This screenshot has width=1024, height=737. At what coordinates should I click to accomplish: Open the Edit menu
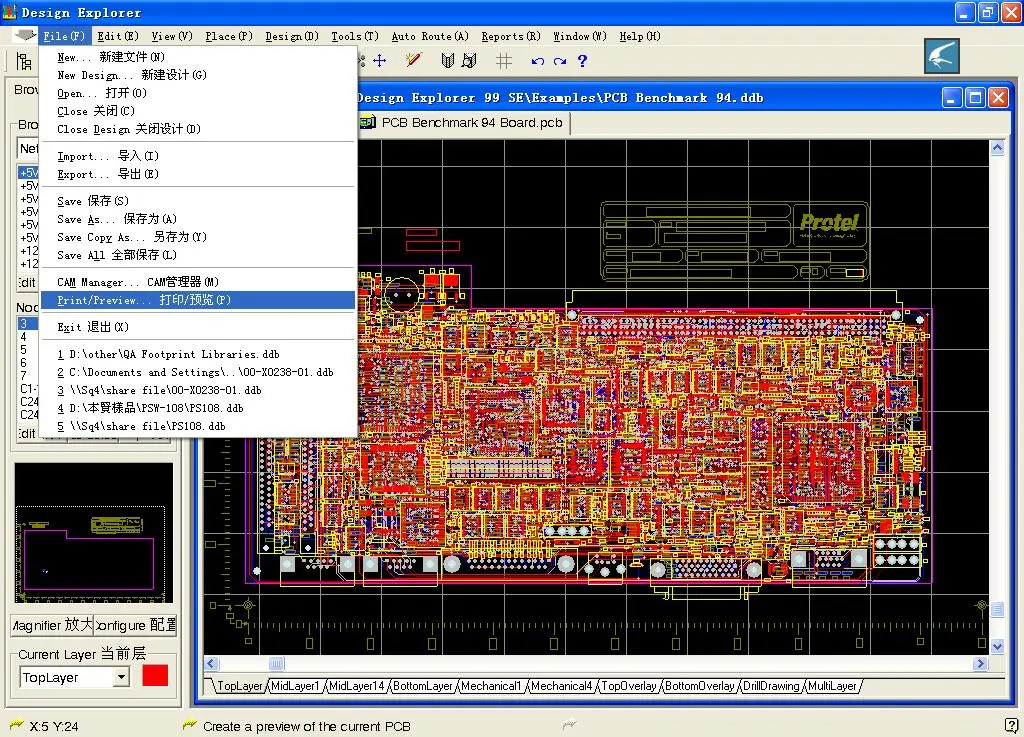pos(118,37)
